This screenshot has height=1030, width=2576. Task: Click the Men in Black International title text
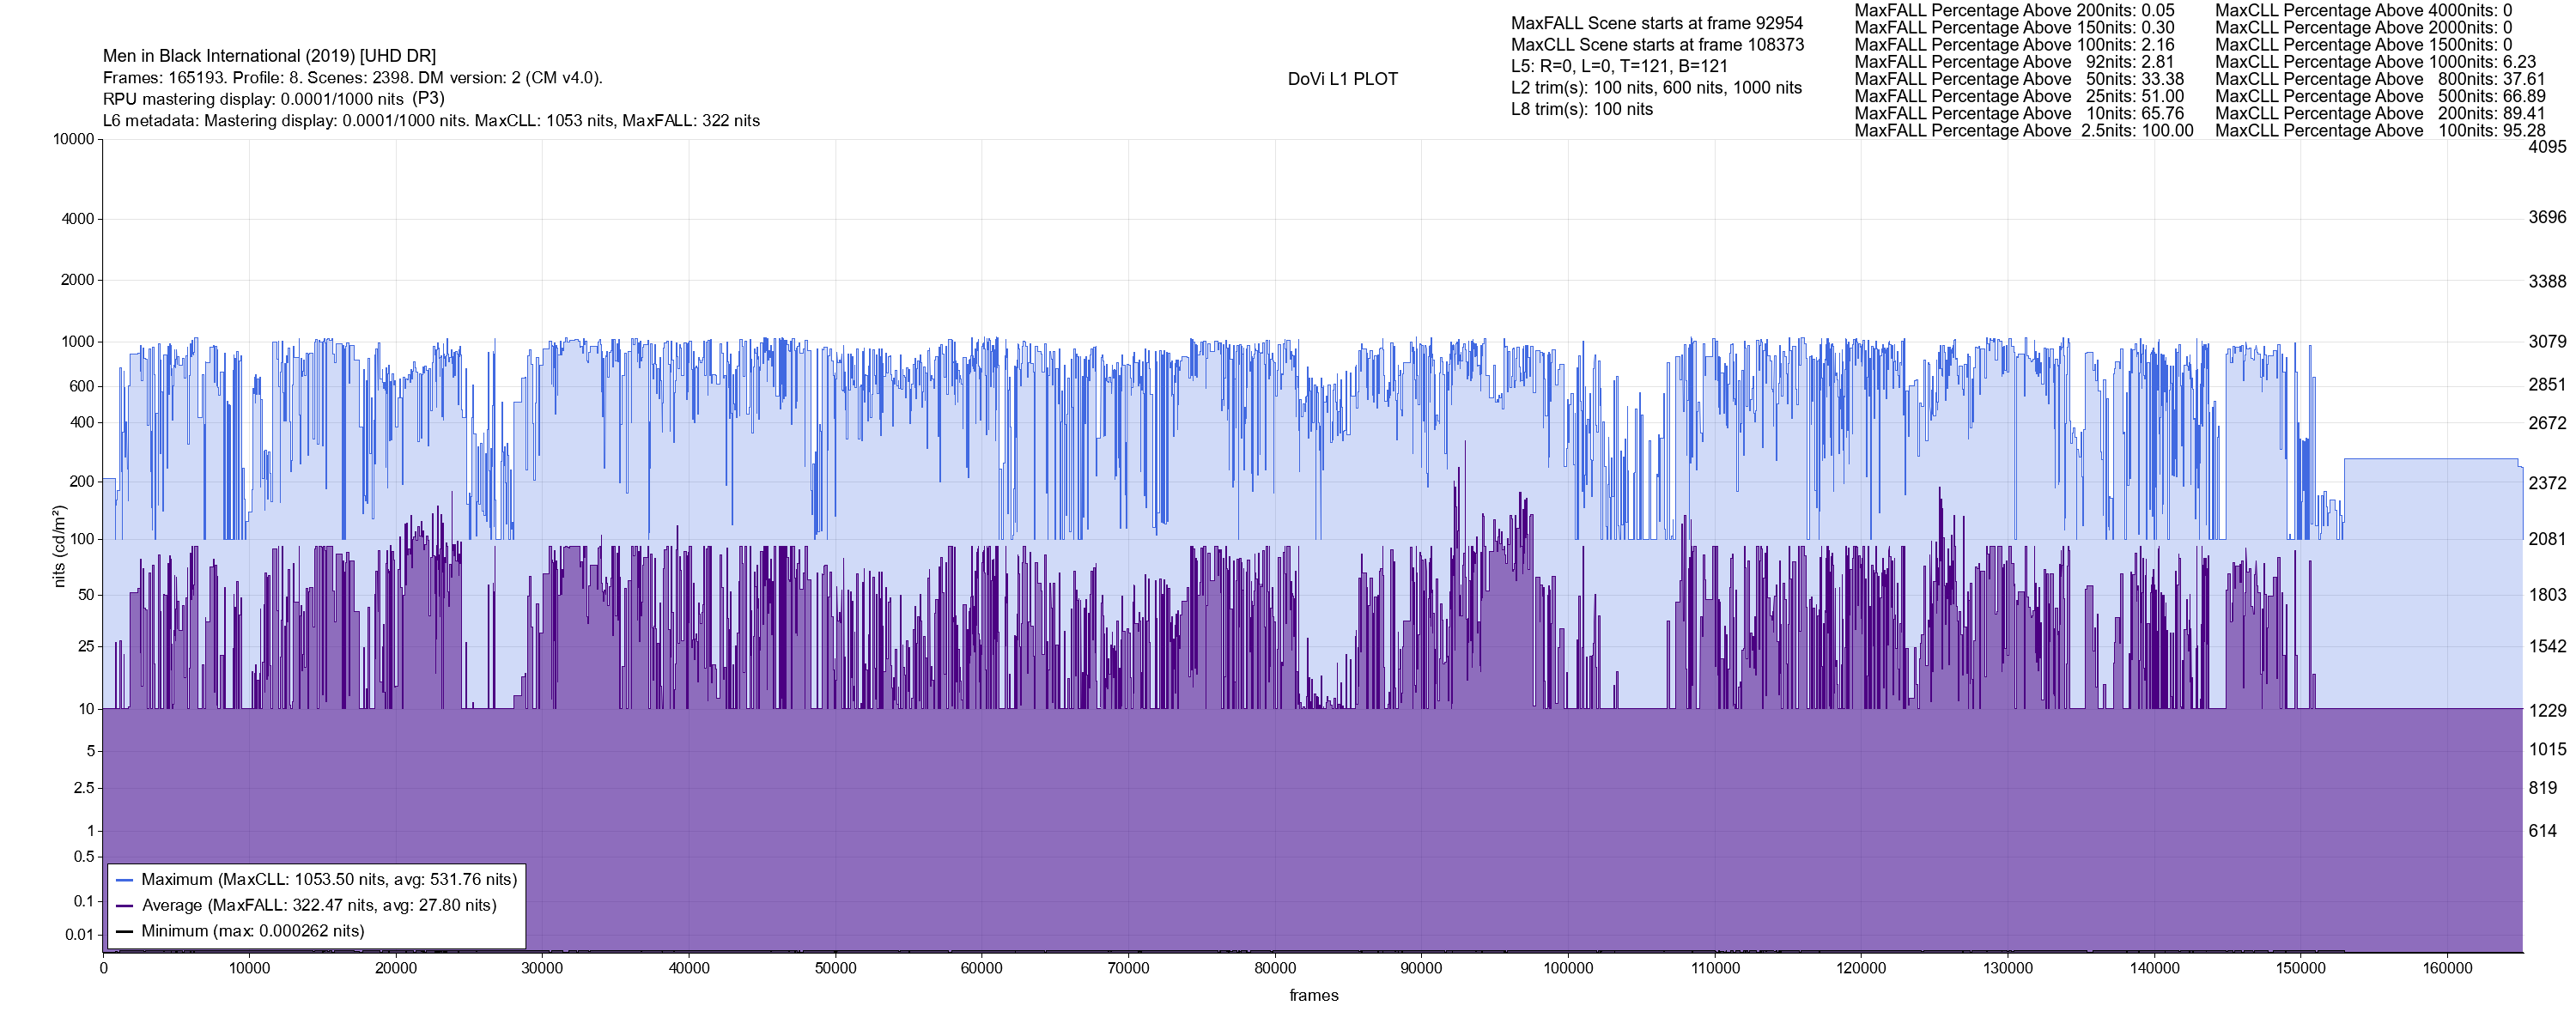(269, 56)
